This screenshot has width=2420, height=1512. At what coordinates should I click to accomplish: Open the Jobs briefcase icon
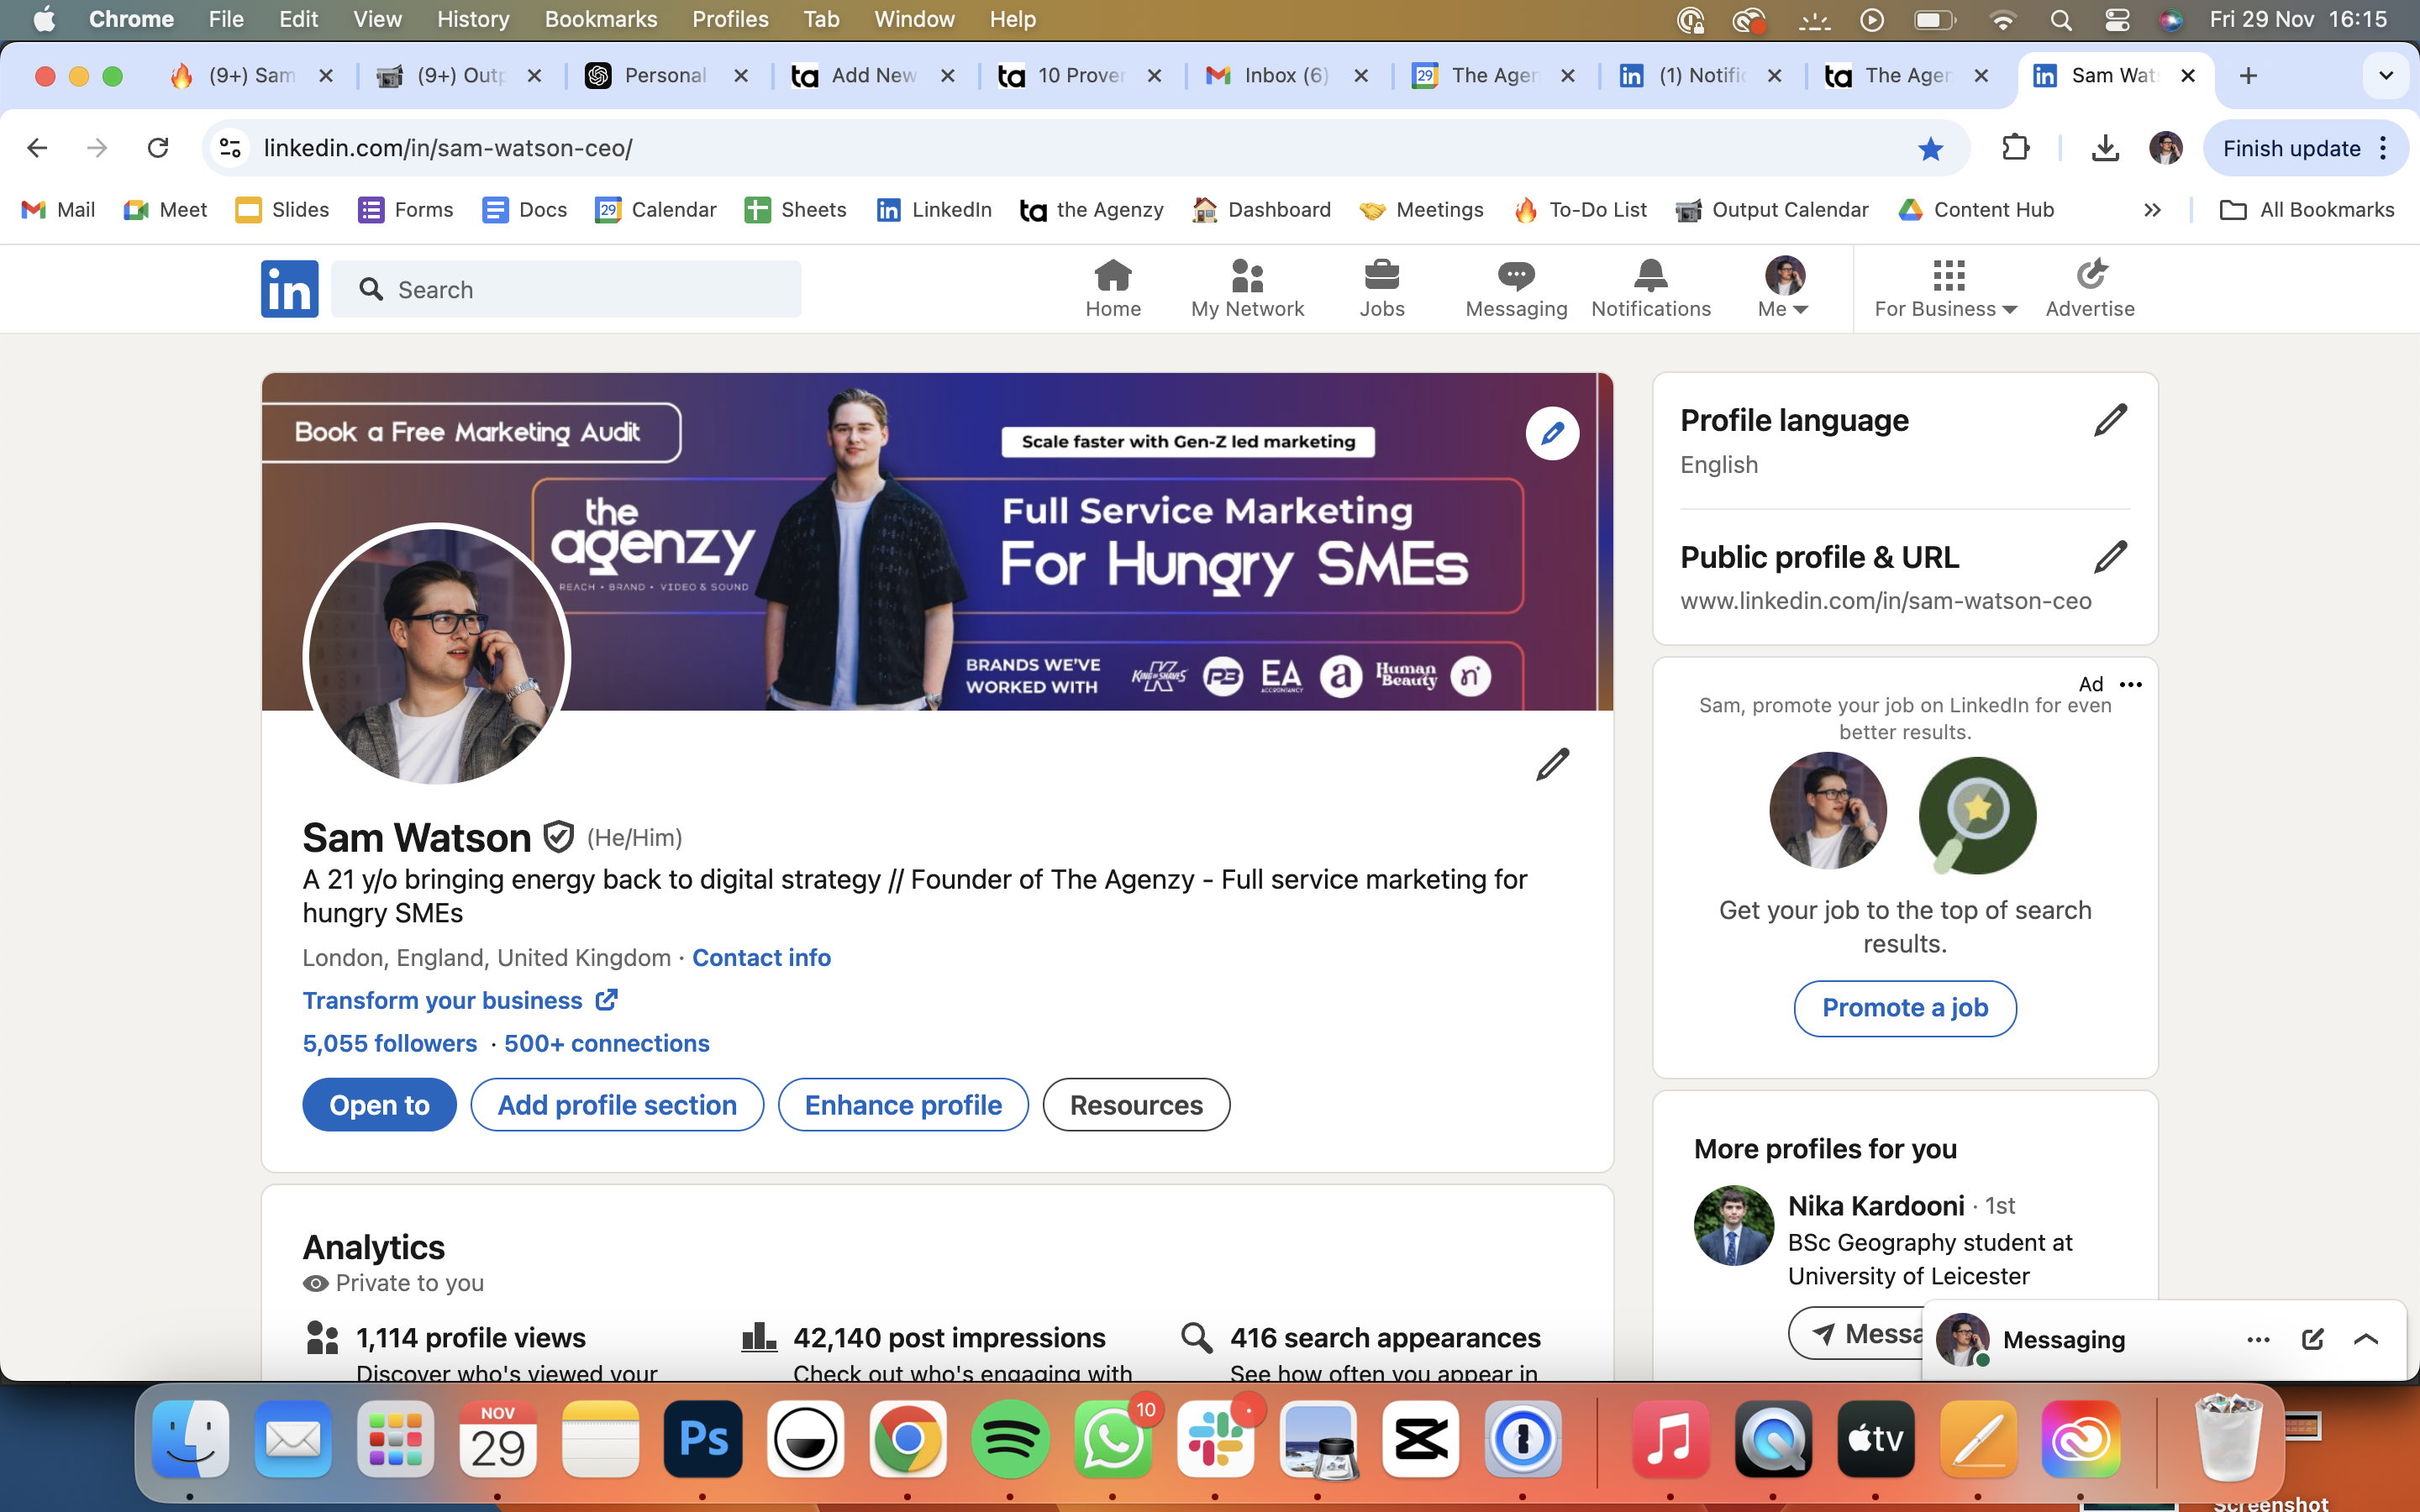[x=1382, y=289]
